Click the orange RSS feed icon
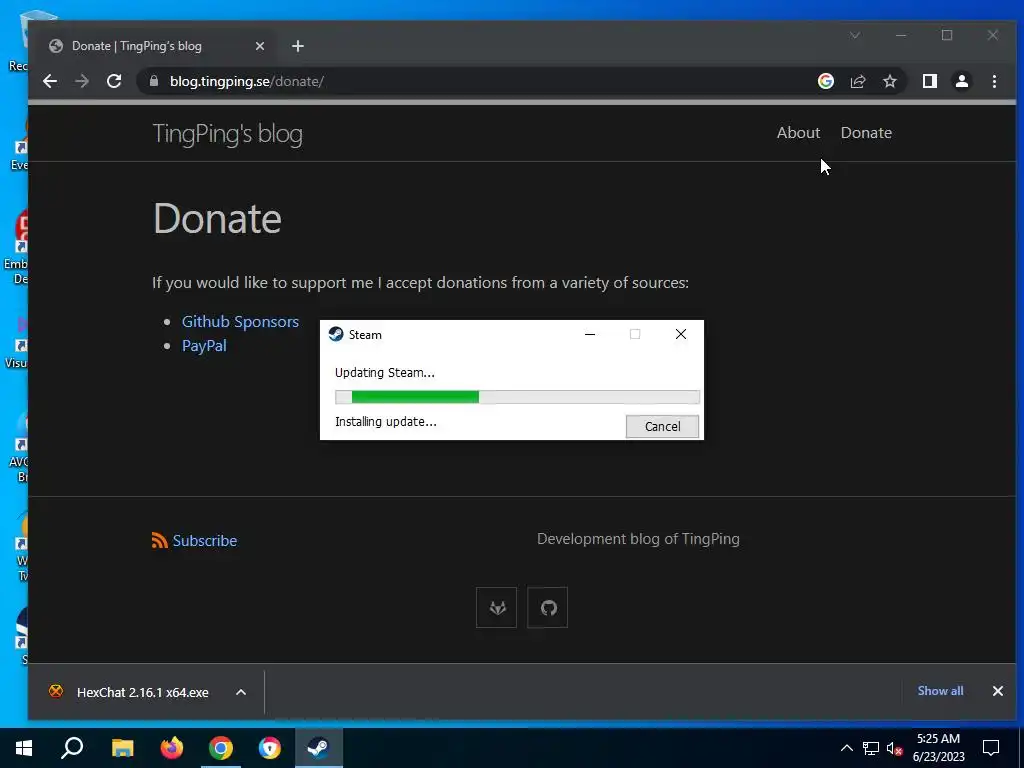 (x=159, y=540)
